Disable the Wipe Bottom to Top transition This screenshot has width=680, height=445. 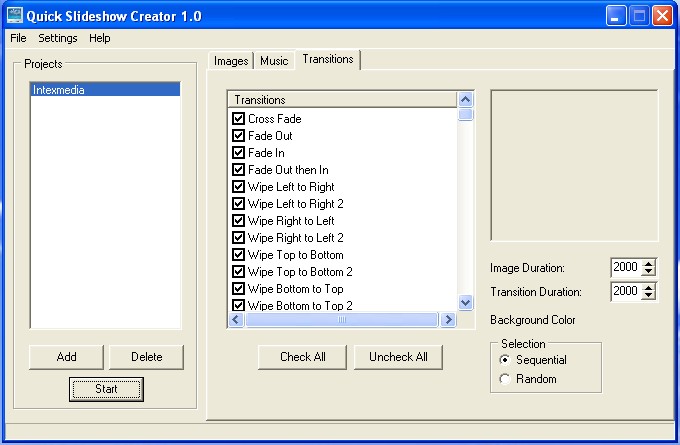(x=238, y=288)
